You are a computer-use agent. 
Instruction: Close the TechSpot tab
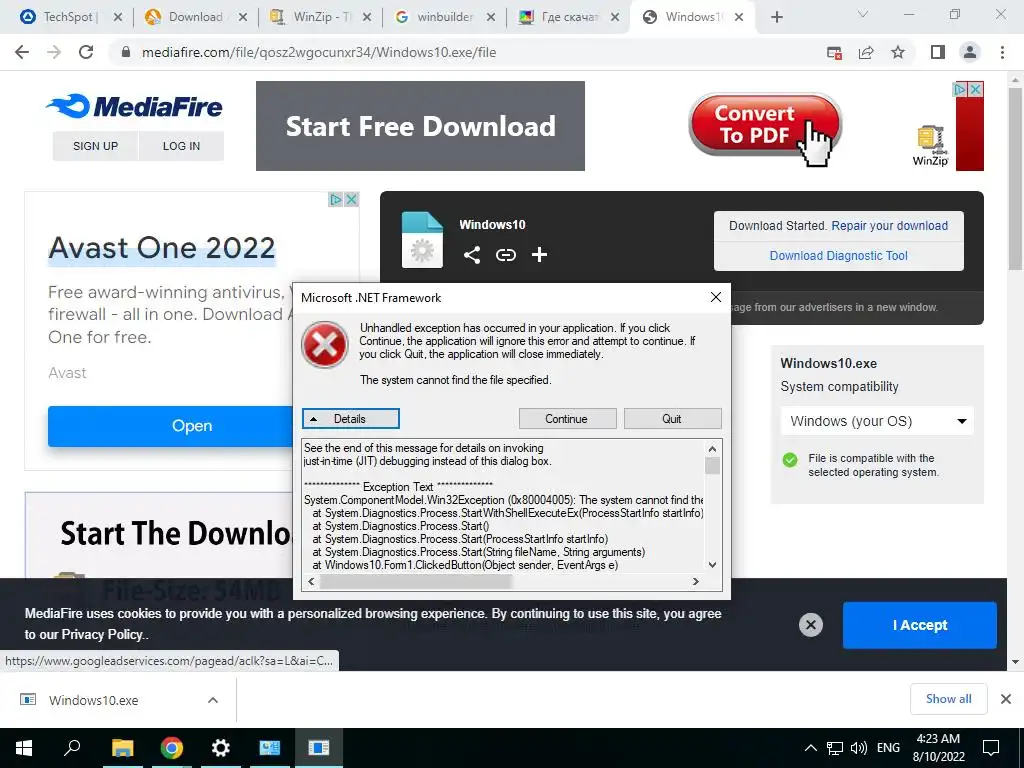[118, 17]
